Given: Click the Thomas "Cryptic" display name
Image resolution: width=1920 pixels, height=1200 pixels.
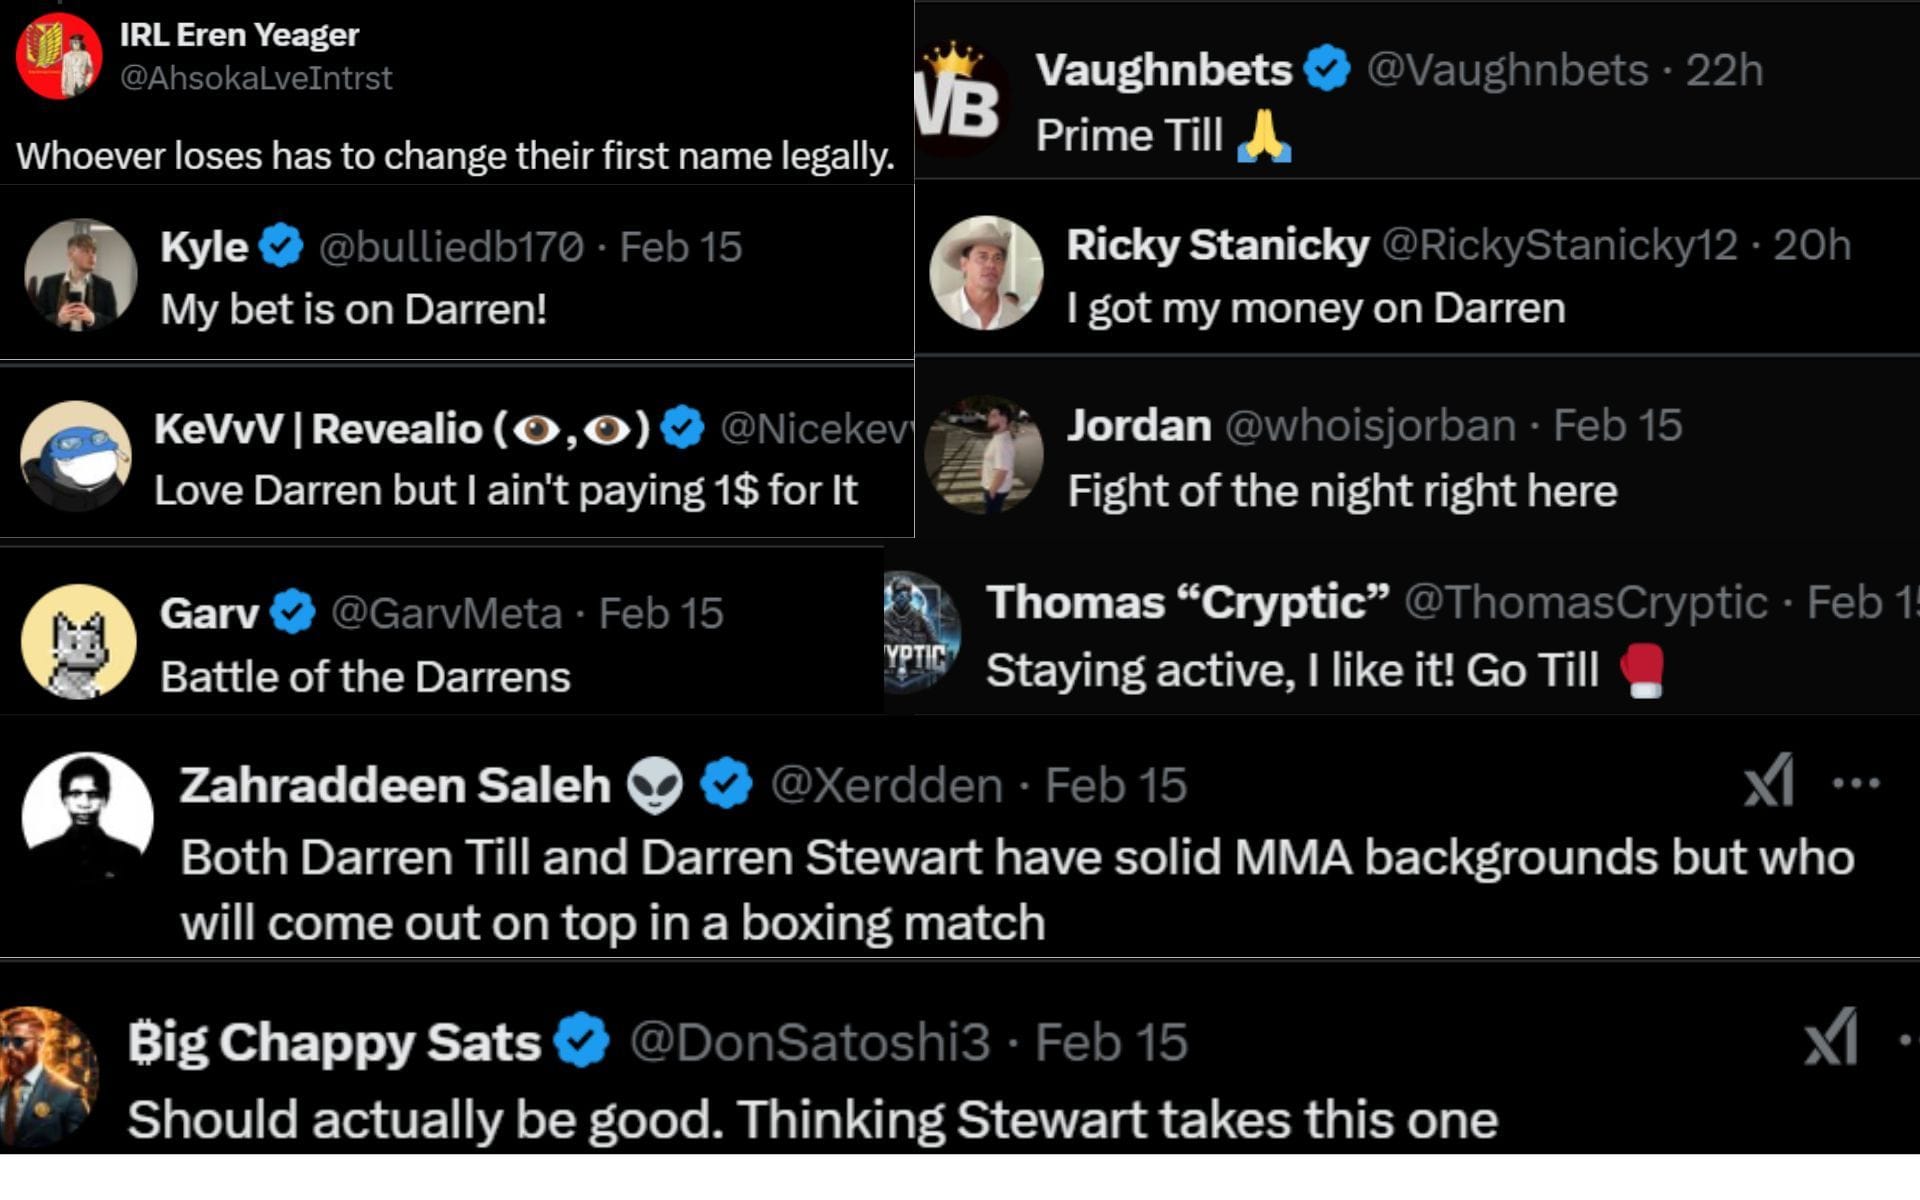Looking at the screenshot, I should (x=1187, y=602).
